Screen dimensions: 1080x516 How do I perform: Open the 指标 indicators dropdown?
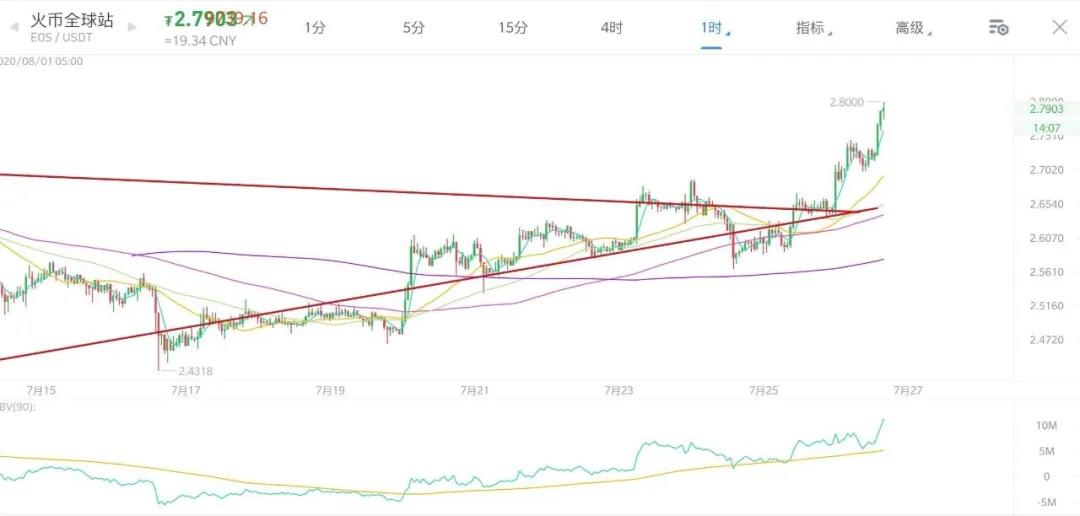pos(812,28)
